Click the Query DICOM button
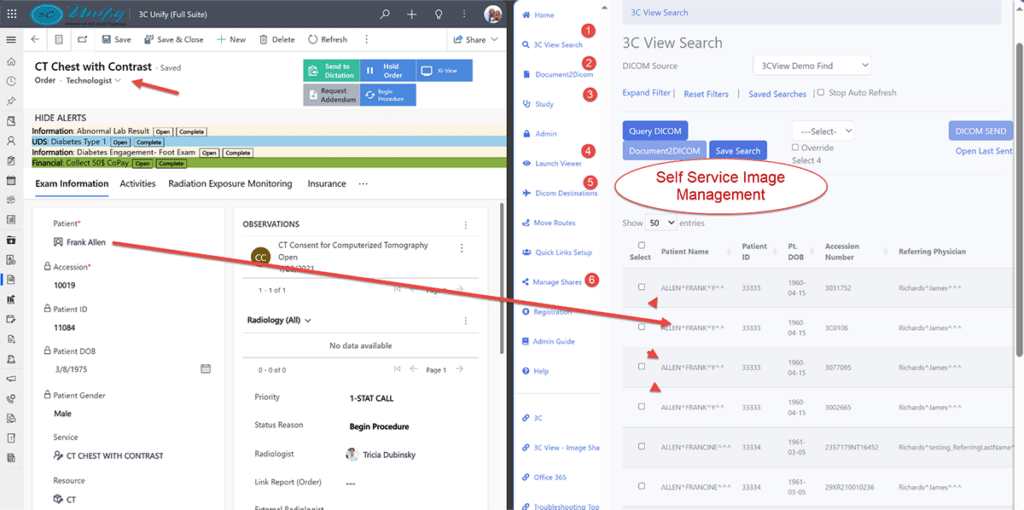 click(655, 130)
